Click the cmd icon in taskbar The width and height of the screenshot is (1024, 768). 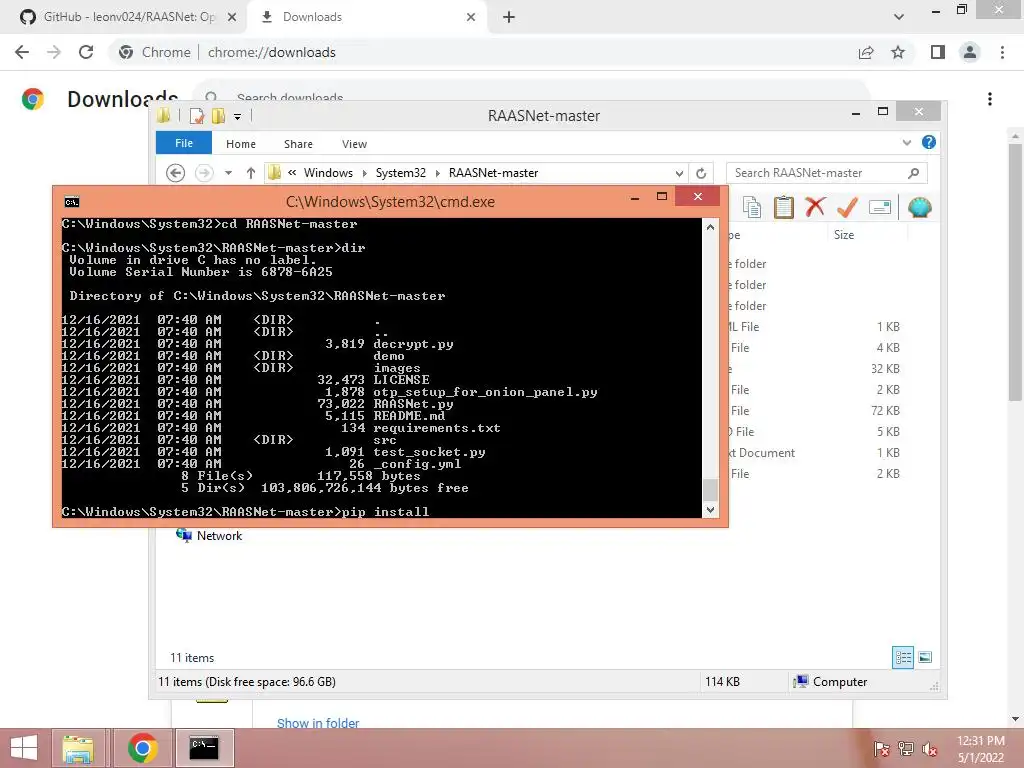pyautogui.click(x=204, y=748)
